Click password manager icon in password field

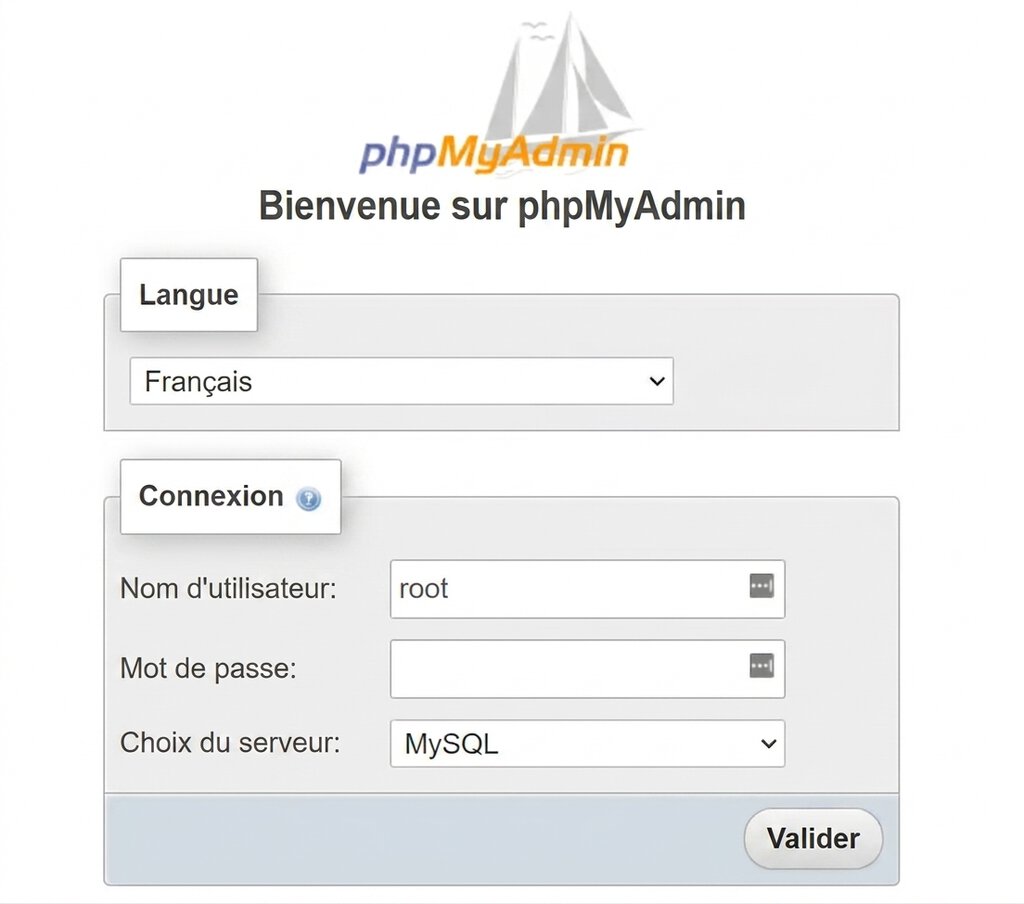click(762, 665)
